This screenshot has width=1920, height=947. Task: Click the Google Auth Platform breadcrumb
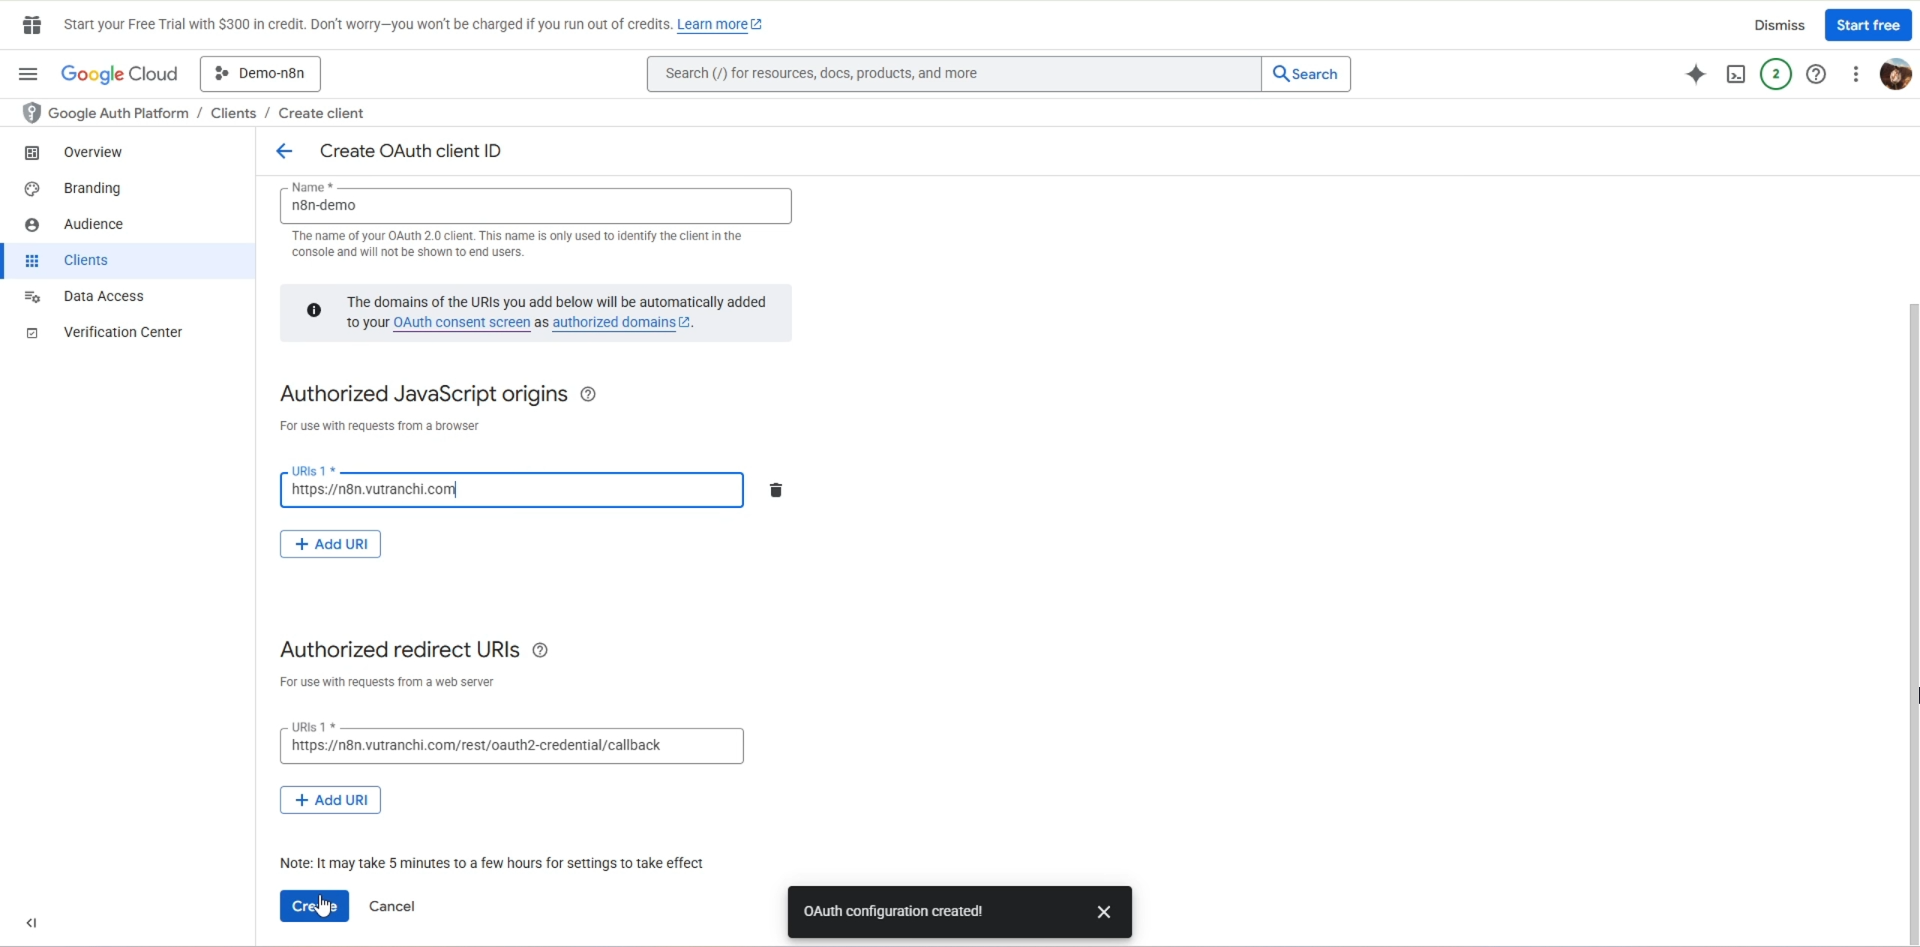coord(118,113)
